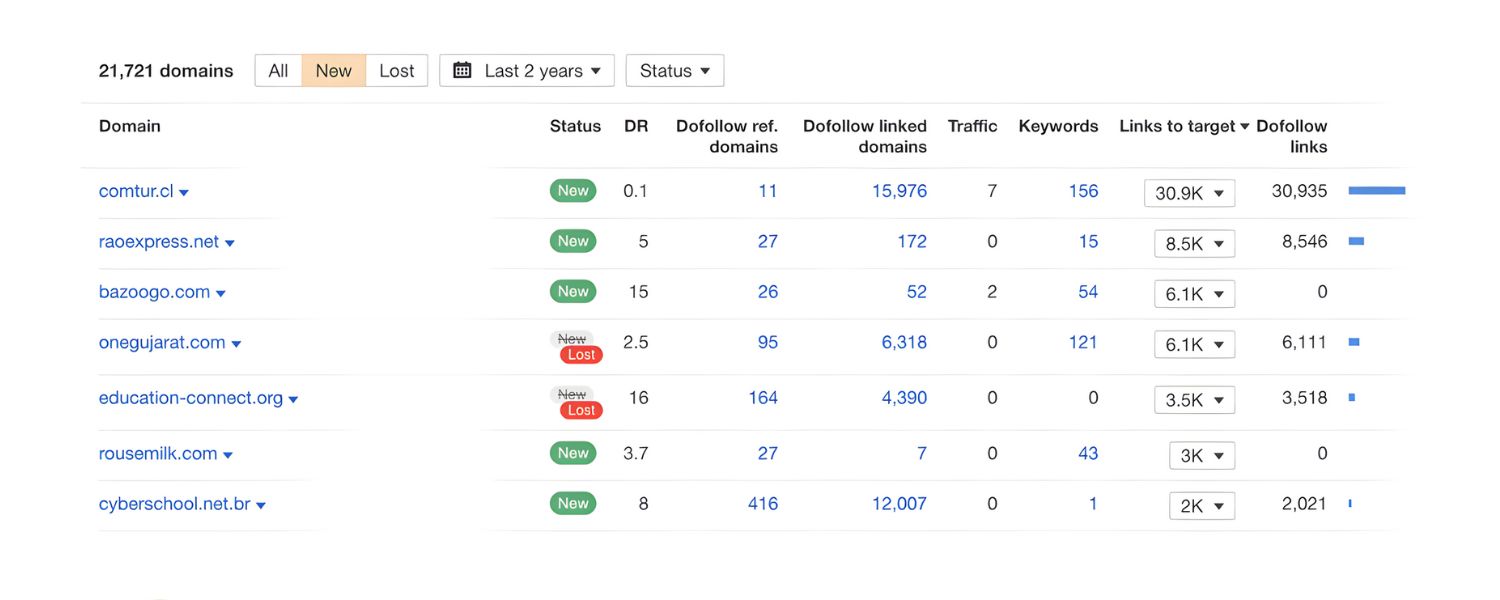Screen dimensions: 1500x600
Task: Expand the caret next to raoexpress.net
Action: click(231, 242)
